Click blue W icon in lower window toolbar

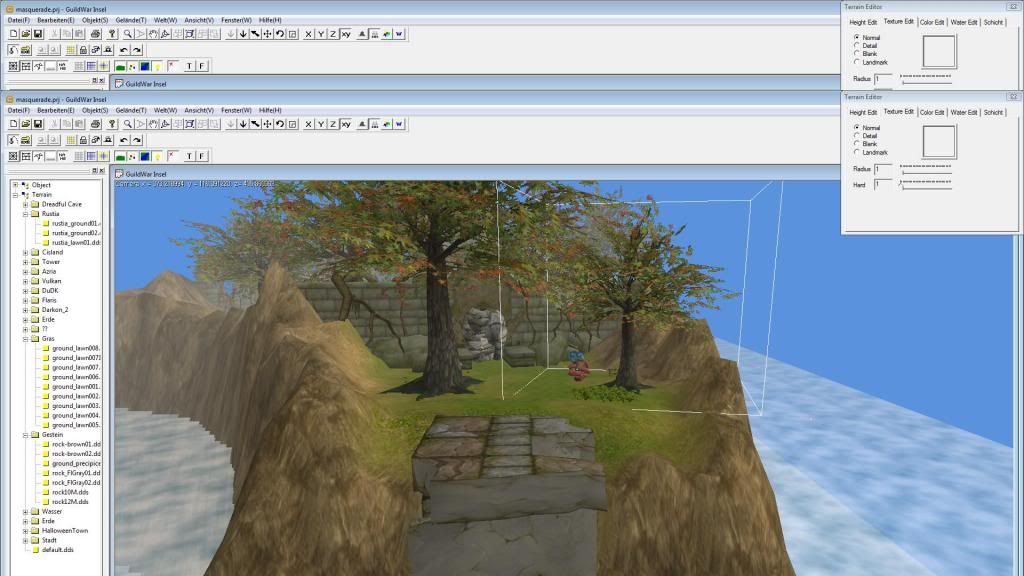pyautogui.click(x=399, y=124)
